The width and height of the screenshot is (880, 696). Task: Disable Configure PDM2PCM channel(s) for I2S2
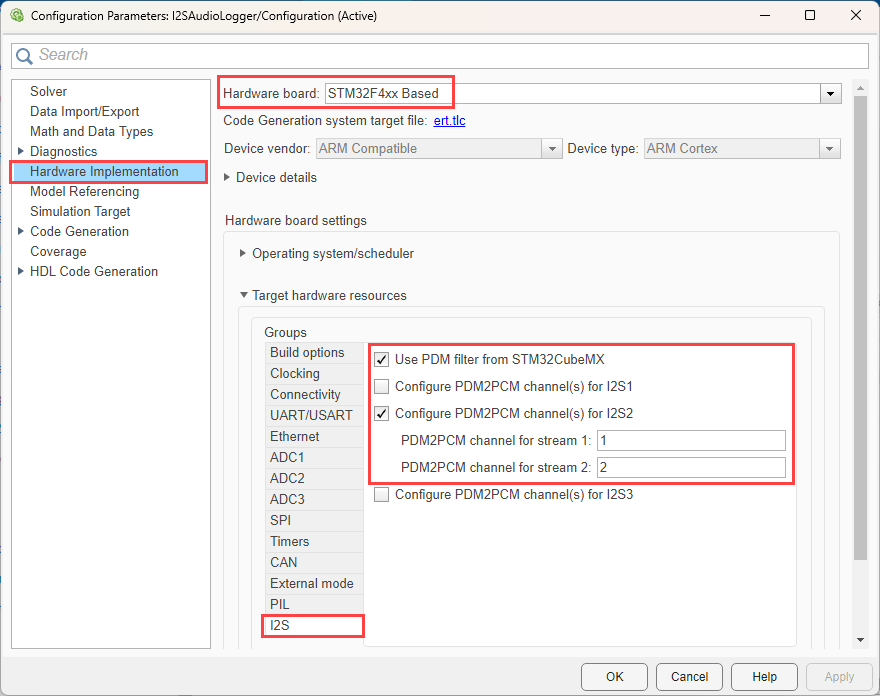click(381, 413)
